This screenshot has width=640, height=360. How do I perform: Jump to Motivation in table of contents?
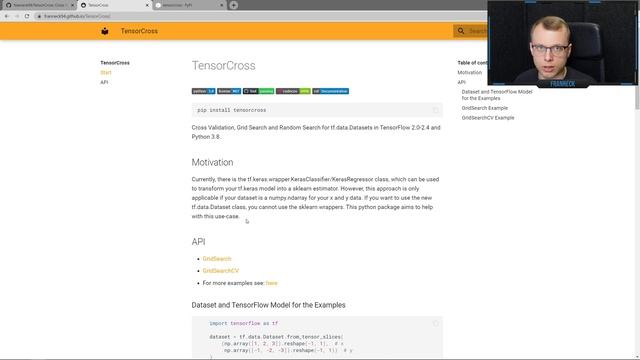click(x=469, y=73)
